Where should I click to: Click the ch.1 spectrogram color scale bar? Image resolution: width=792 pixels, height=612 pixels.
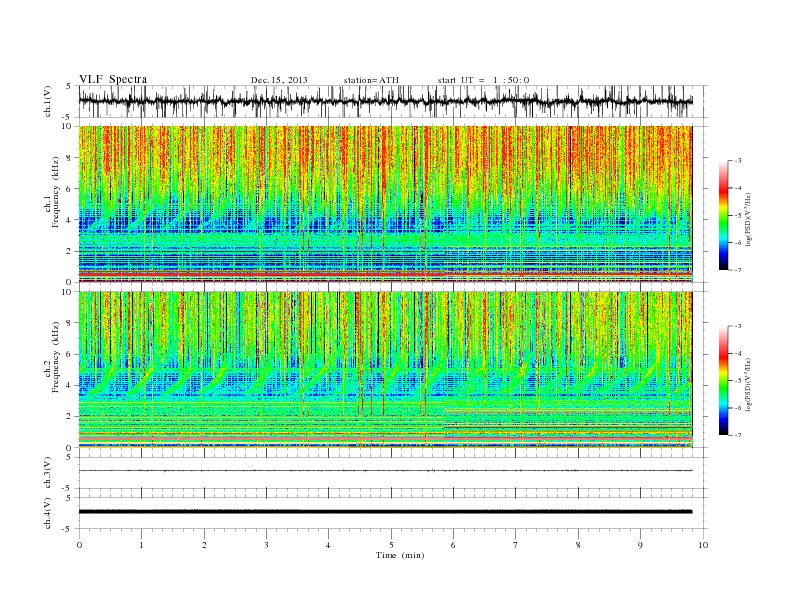(x=723, y=215)
